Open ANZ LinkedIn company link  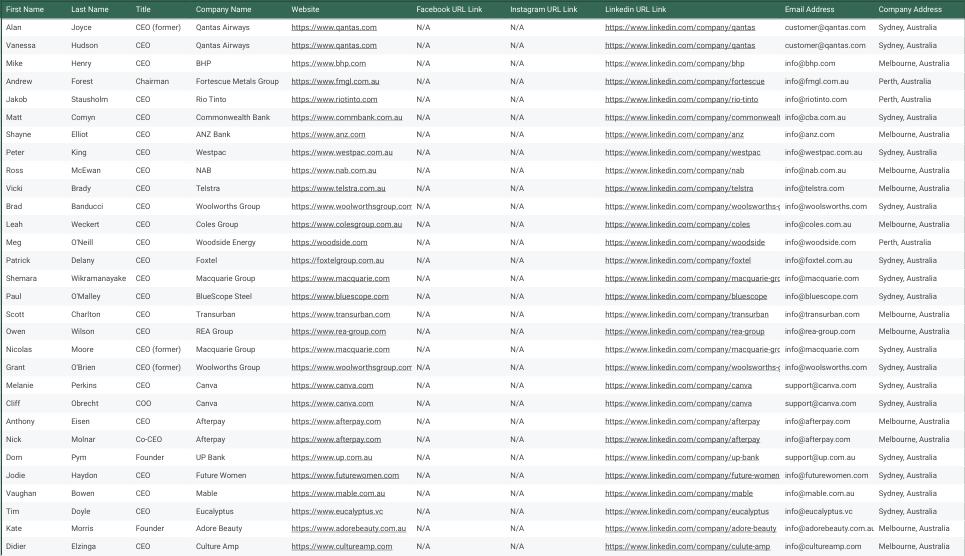[x=674, y=134]
